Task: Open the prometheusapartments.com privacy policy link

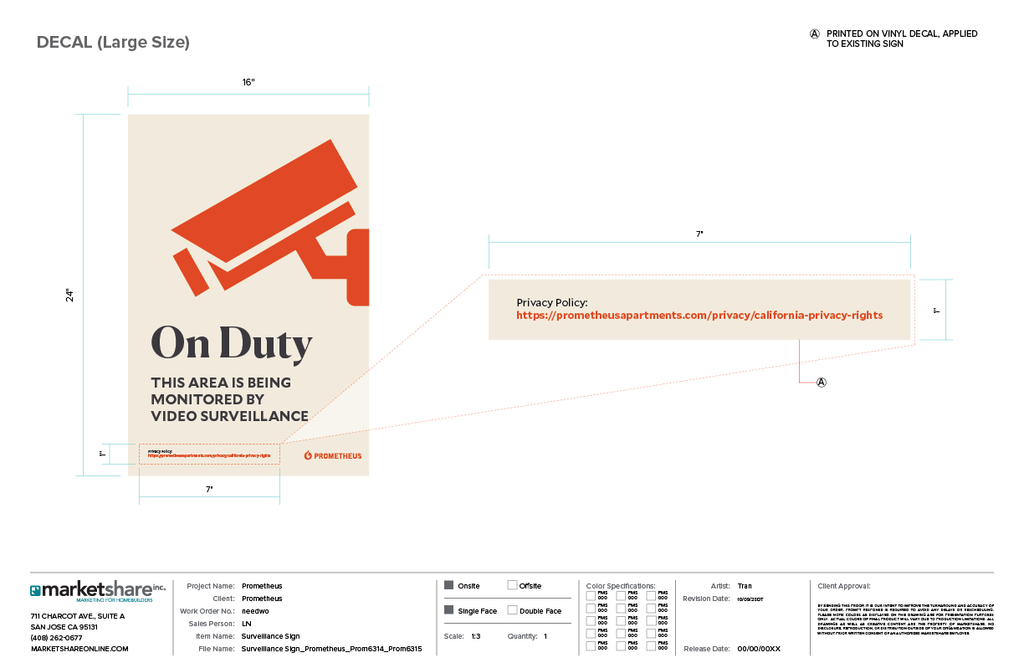Action: [x=699, y=315]
